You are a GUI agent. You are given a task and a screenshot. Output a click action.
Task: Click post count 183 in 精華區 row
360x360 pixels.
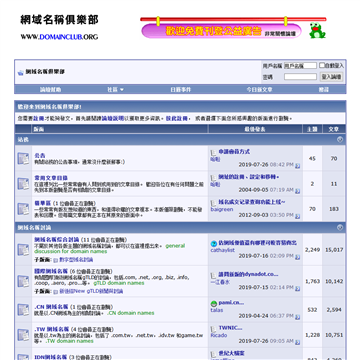[x=334, y=209]
